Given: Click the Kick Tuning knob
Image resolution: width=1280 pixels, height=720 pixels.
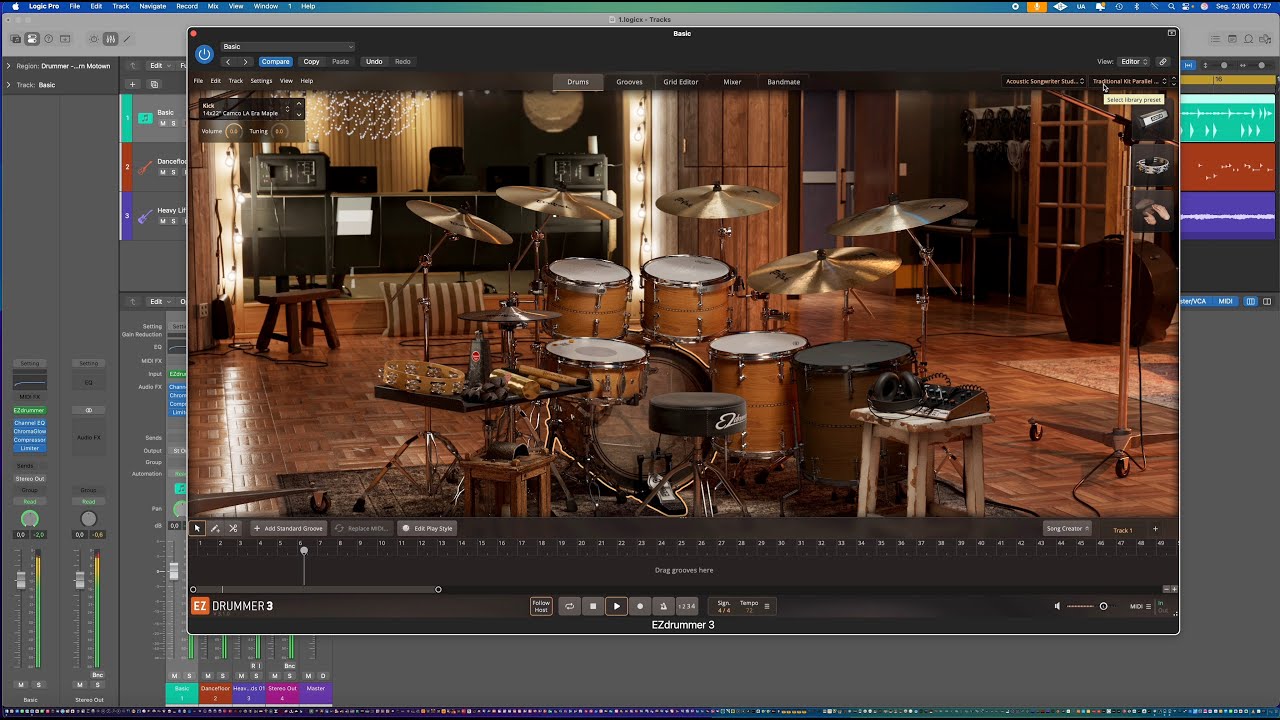Looking at the screenshot, I should (x=279, y=131).
